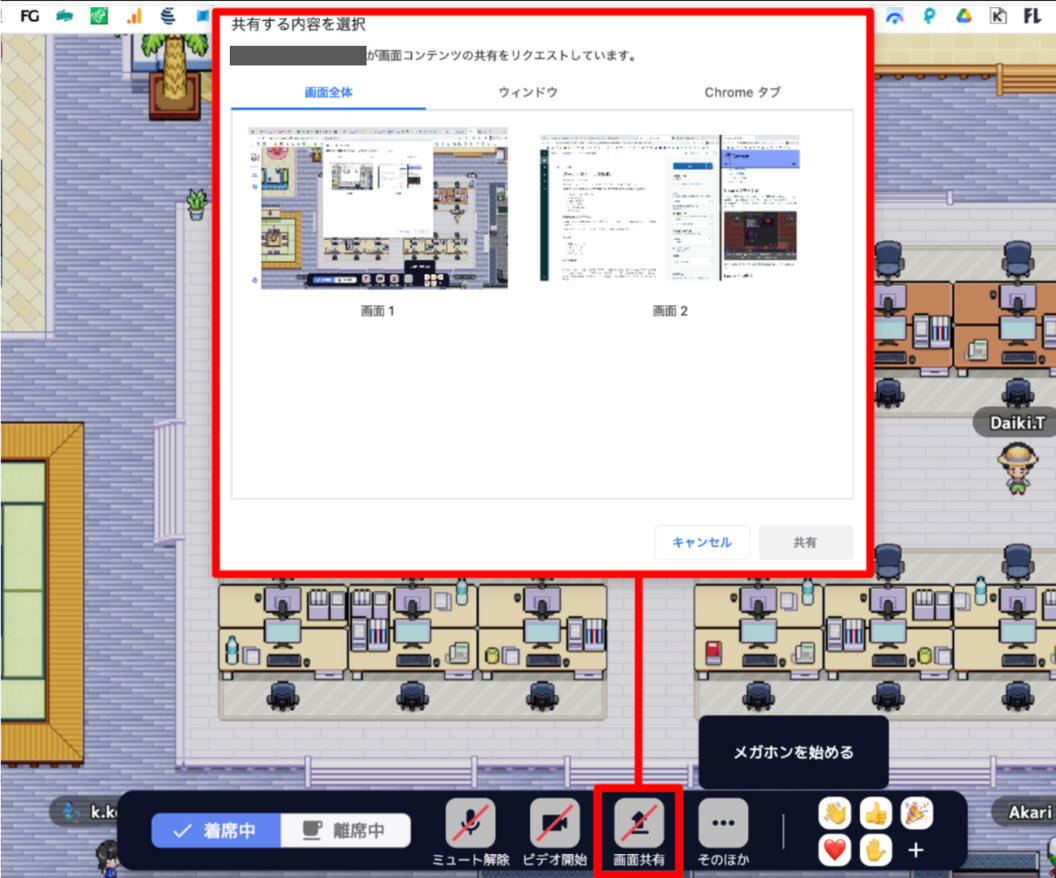The height and width of the screenshot is (878, 1056).
Task: Click the キャンセル button
Action: pyautogui.click(x=702, y=542)
